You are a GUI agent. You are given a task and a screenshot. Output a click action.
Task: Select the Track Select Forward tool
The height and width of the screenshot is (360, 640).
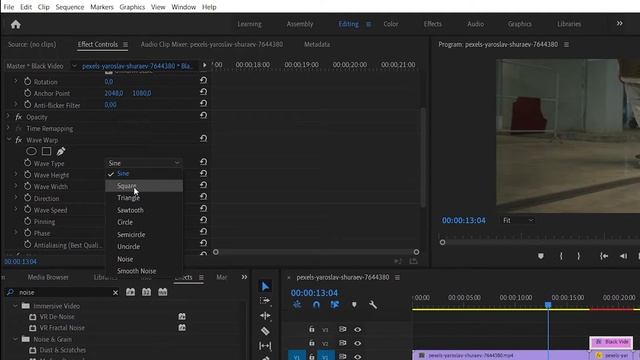(265, 301)
